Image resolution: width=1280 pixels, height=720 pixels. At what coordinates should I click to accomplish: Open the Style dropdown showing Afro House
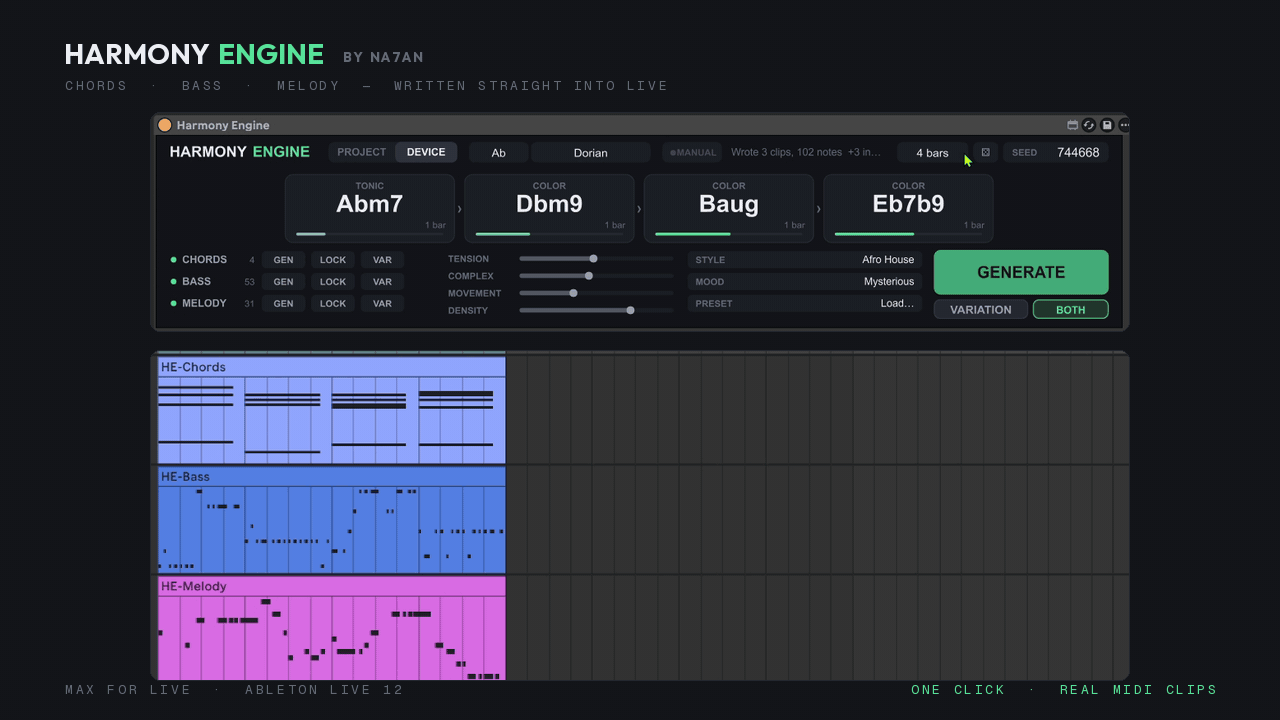[805, 260]
